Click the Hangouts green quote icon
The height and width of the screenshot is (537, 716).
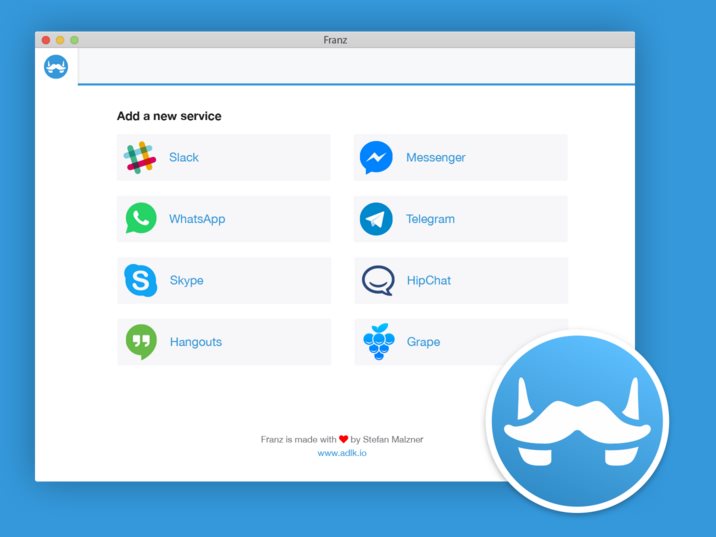(x=141, y=342)
